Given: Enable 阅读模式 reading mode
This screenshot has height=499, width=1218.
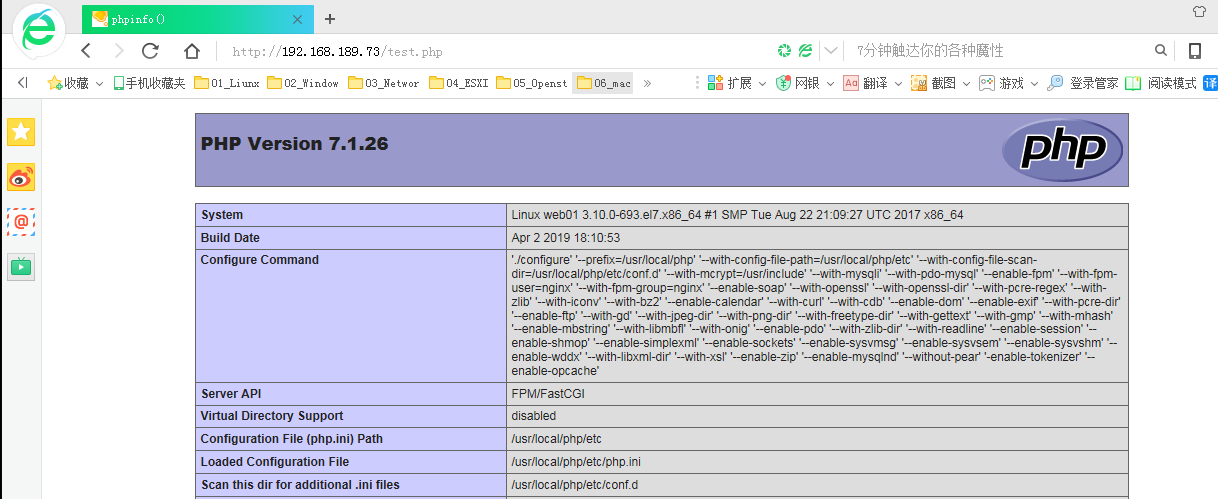Looking at the screenshot, I should [x=1160, y=83].
